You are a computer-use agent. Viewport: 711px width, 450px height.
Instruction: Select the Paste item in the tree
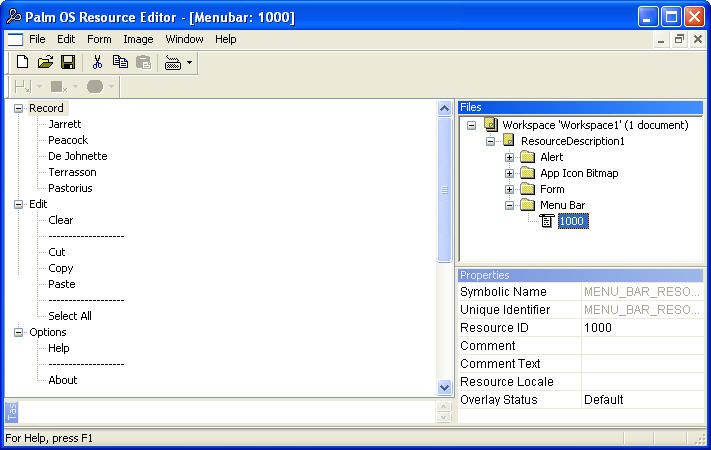click(62, 284)
